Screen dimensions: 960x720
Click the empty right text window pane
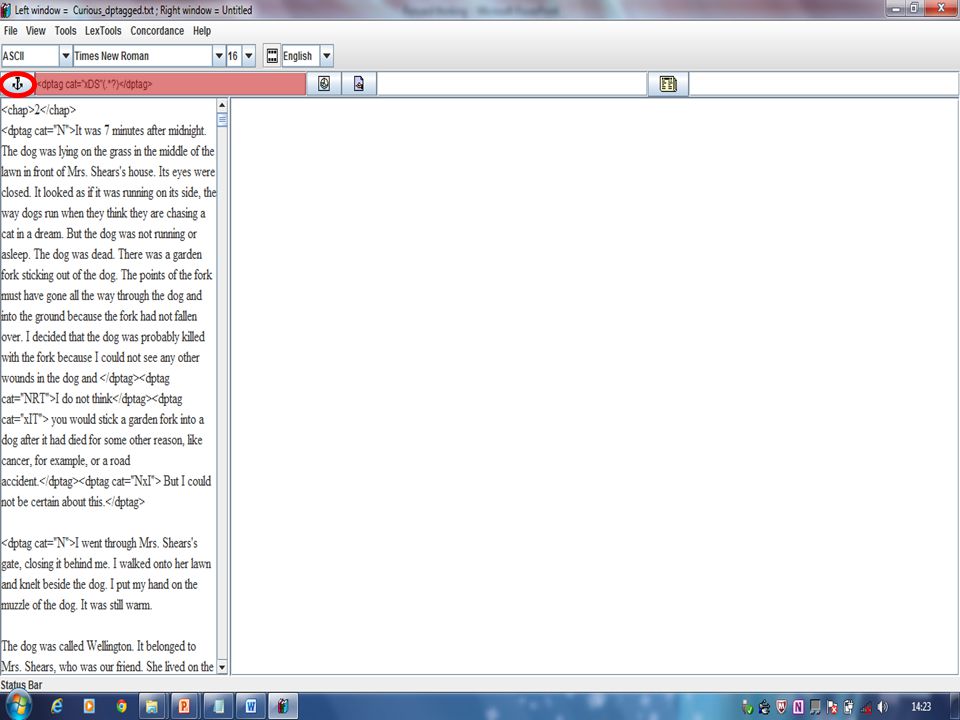(594, 386)
